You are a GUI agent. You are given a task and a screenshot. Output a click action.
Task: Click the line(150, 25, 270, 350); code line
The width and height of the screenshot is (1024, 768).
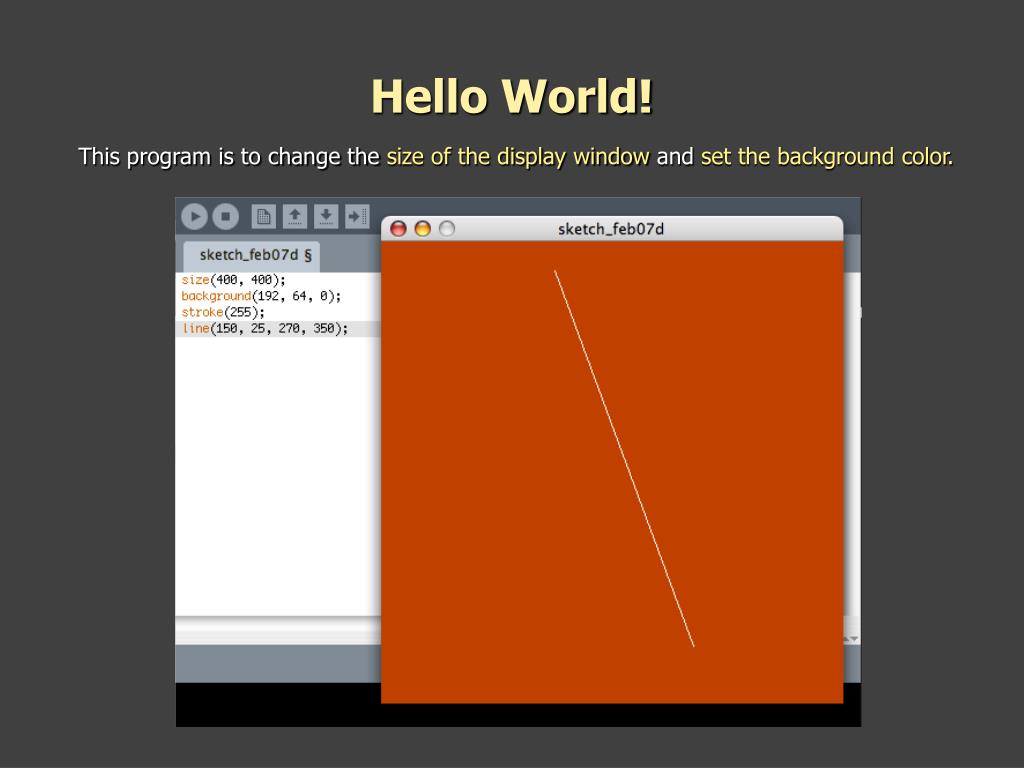click(x=264, y=328)
